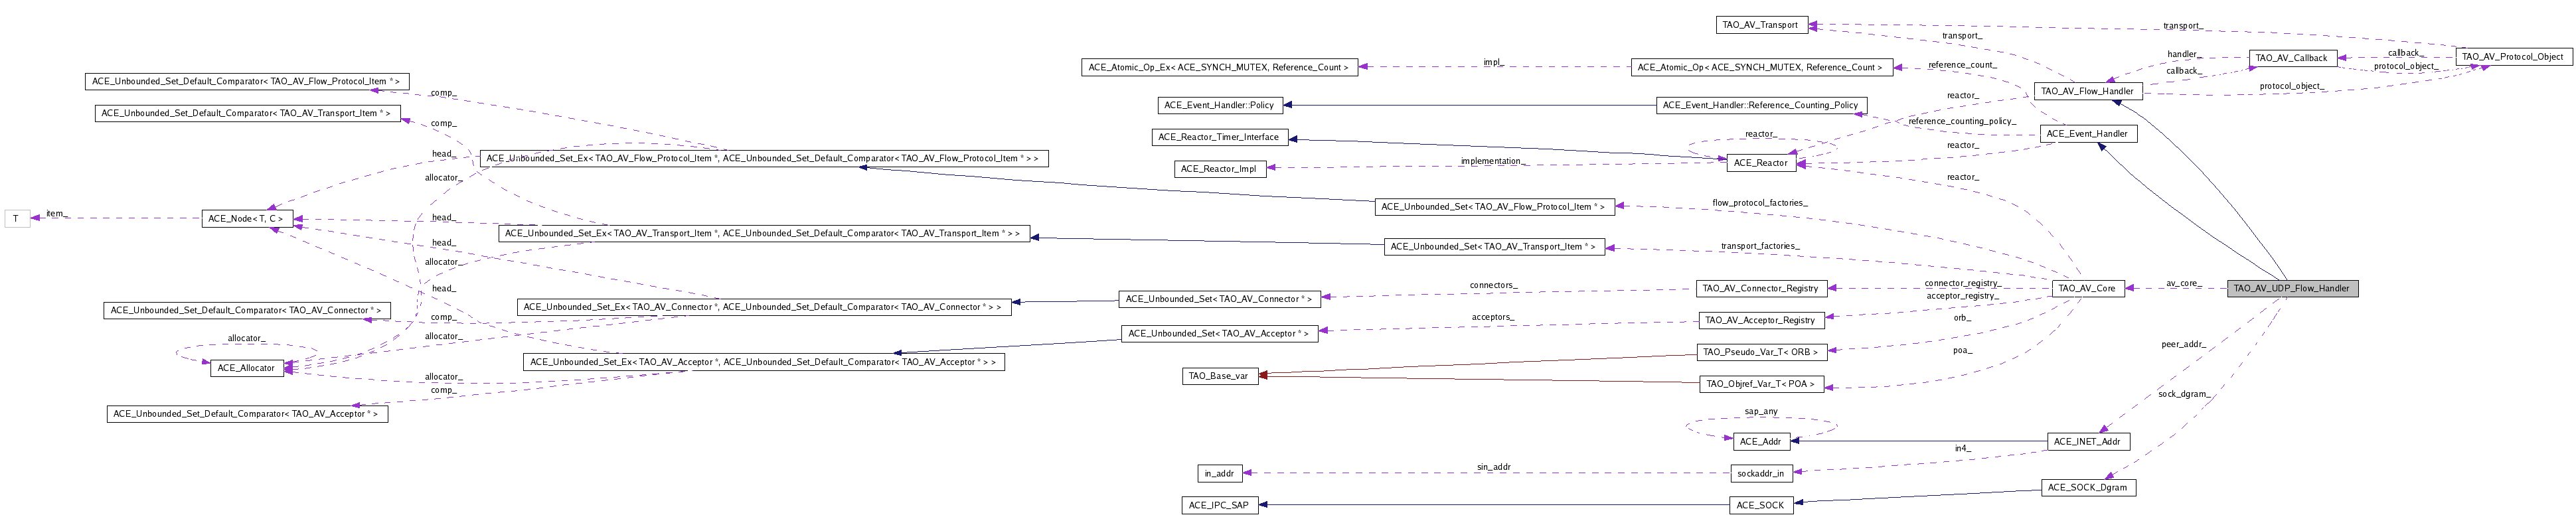Select the ACE_Allocator node
This screenshot has width=2576, height=517.
point(246,368)
